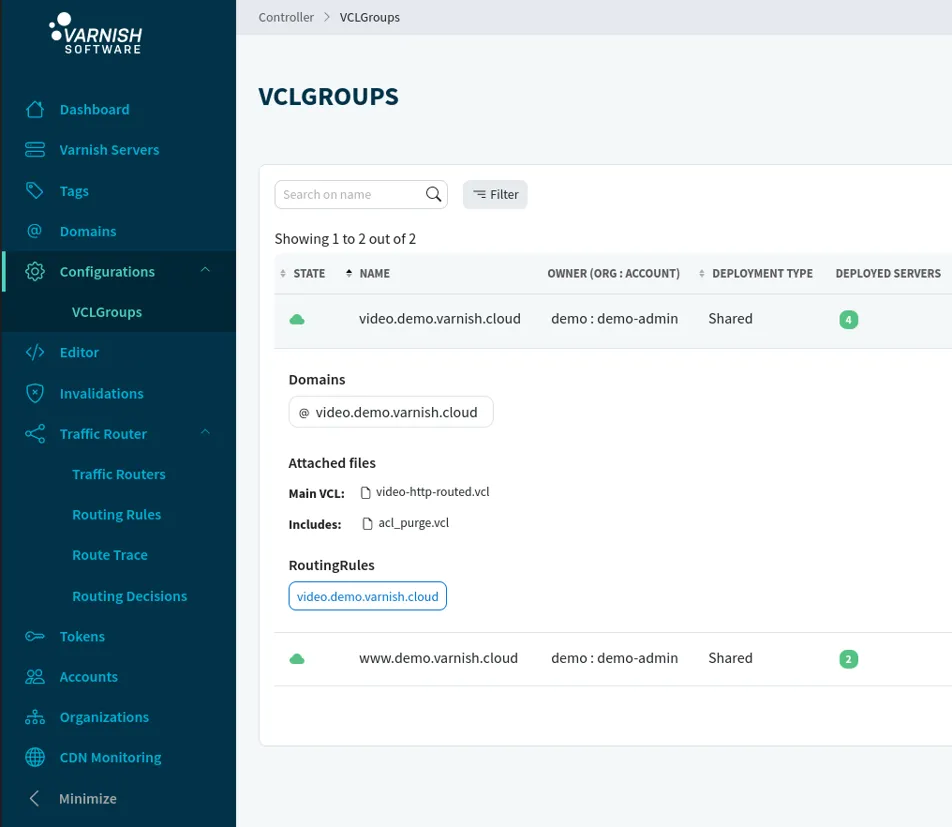Expand the www.demo.varnish.cloud row name
The height and width of the screenshot is (827, 952).
pyautogui.click(x=438, y=658)
